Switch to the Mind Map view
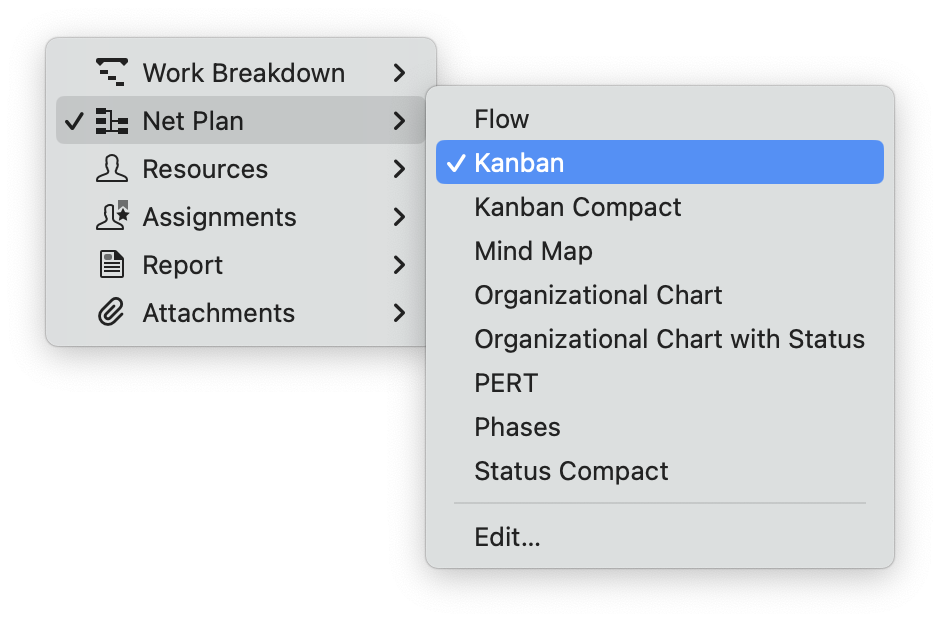Screen dimensions: 940x622 [534, 250]
